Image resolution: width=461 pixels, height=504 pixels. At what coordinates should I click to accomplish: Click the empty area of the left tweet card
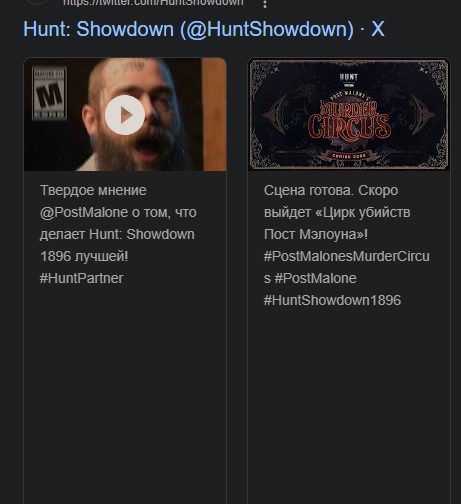pos(125,393)
